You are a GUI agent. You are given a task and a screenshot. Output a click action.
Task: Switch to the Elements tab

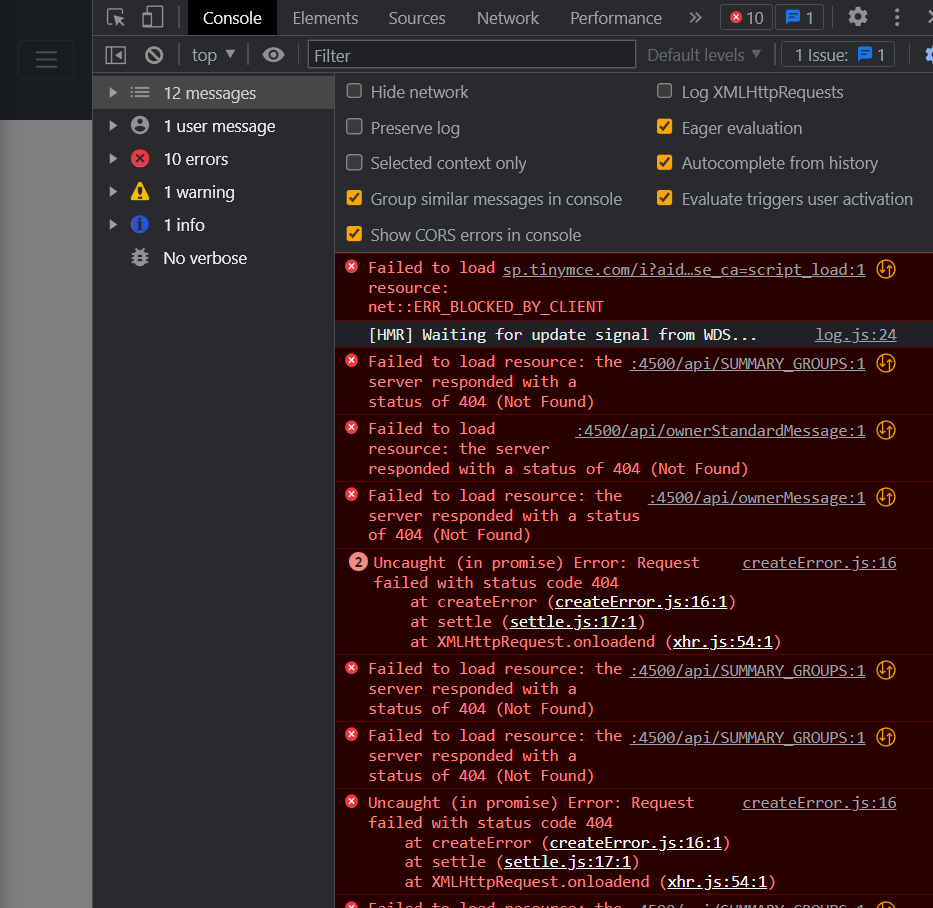(325, 18)
